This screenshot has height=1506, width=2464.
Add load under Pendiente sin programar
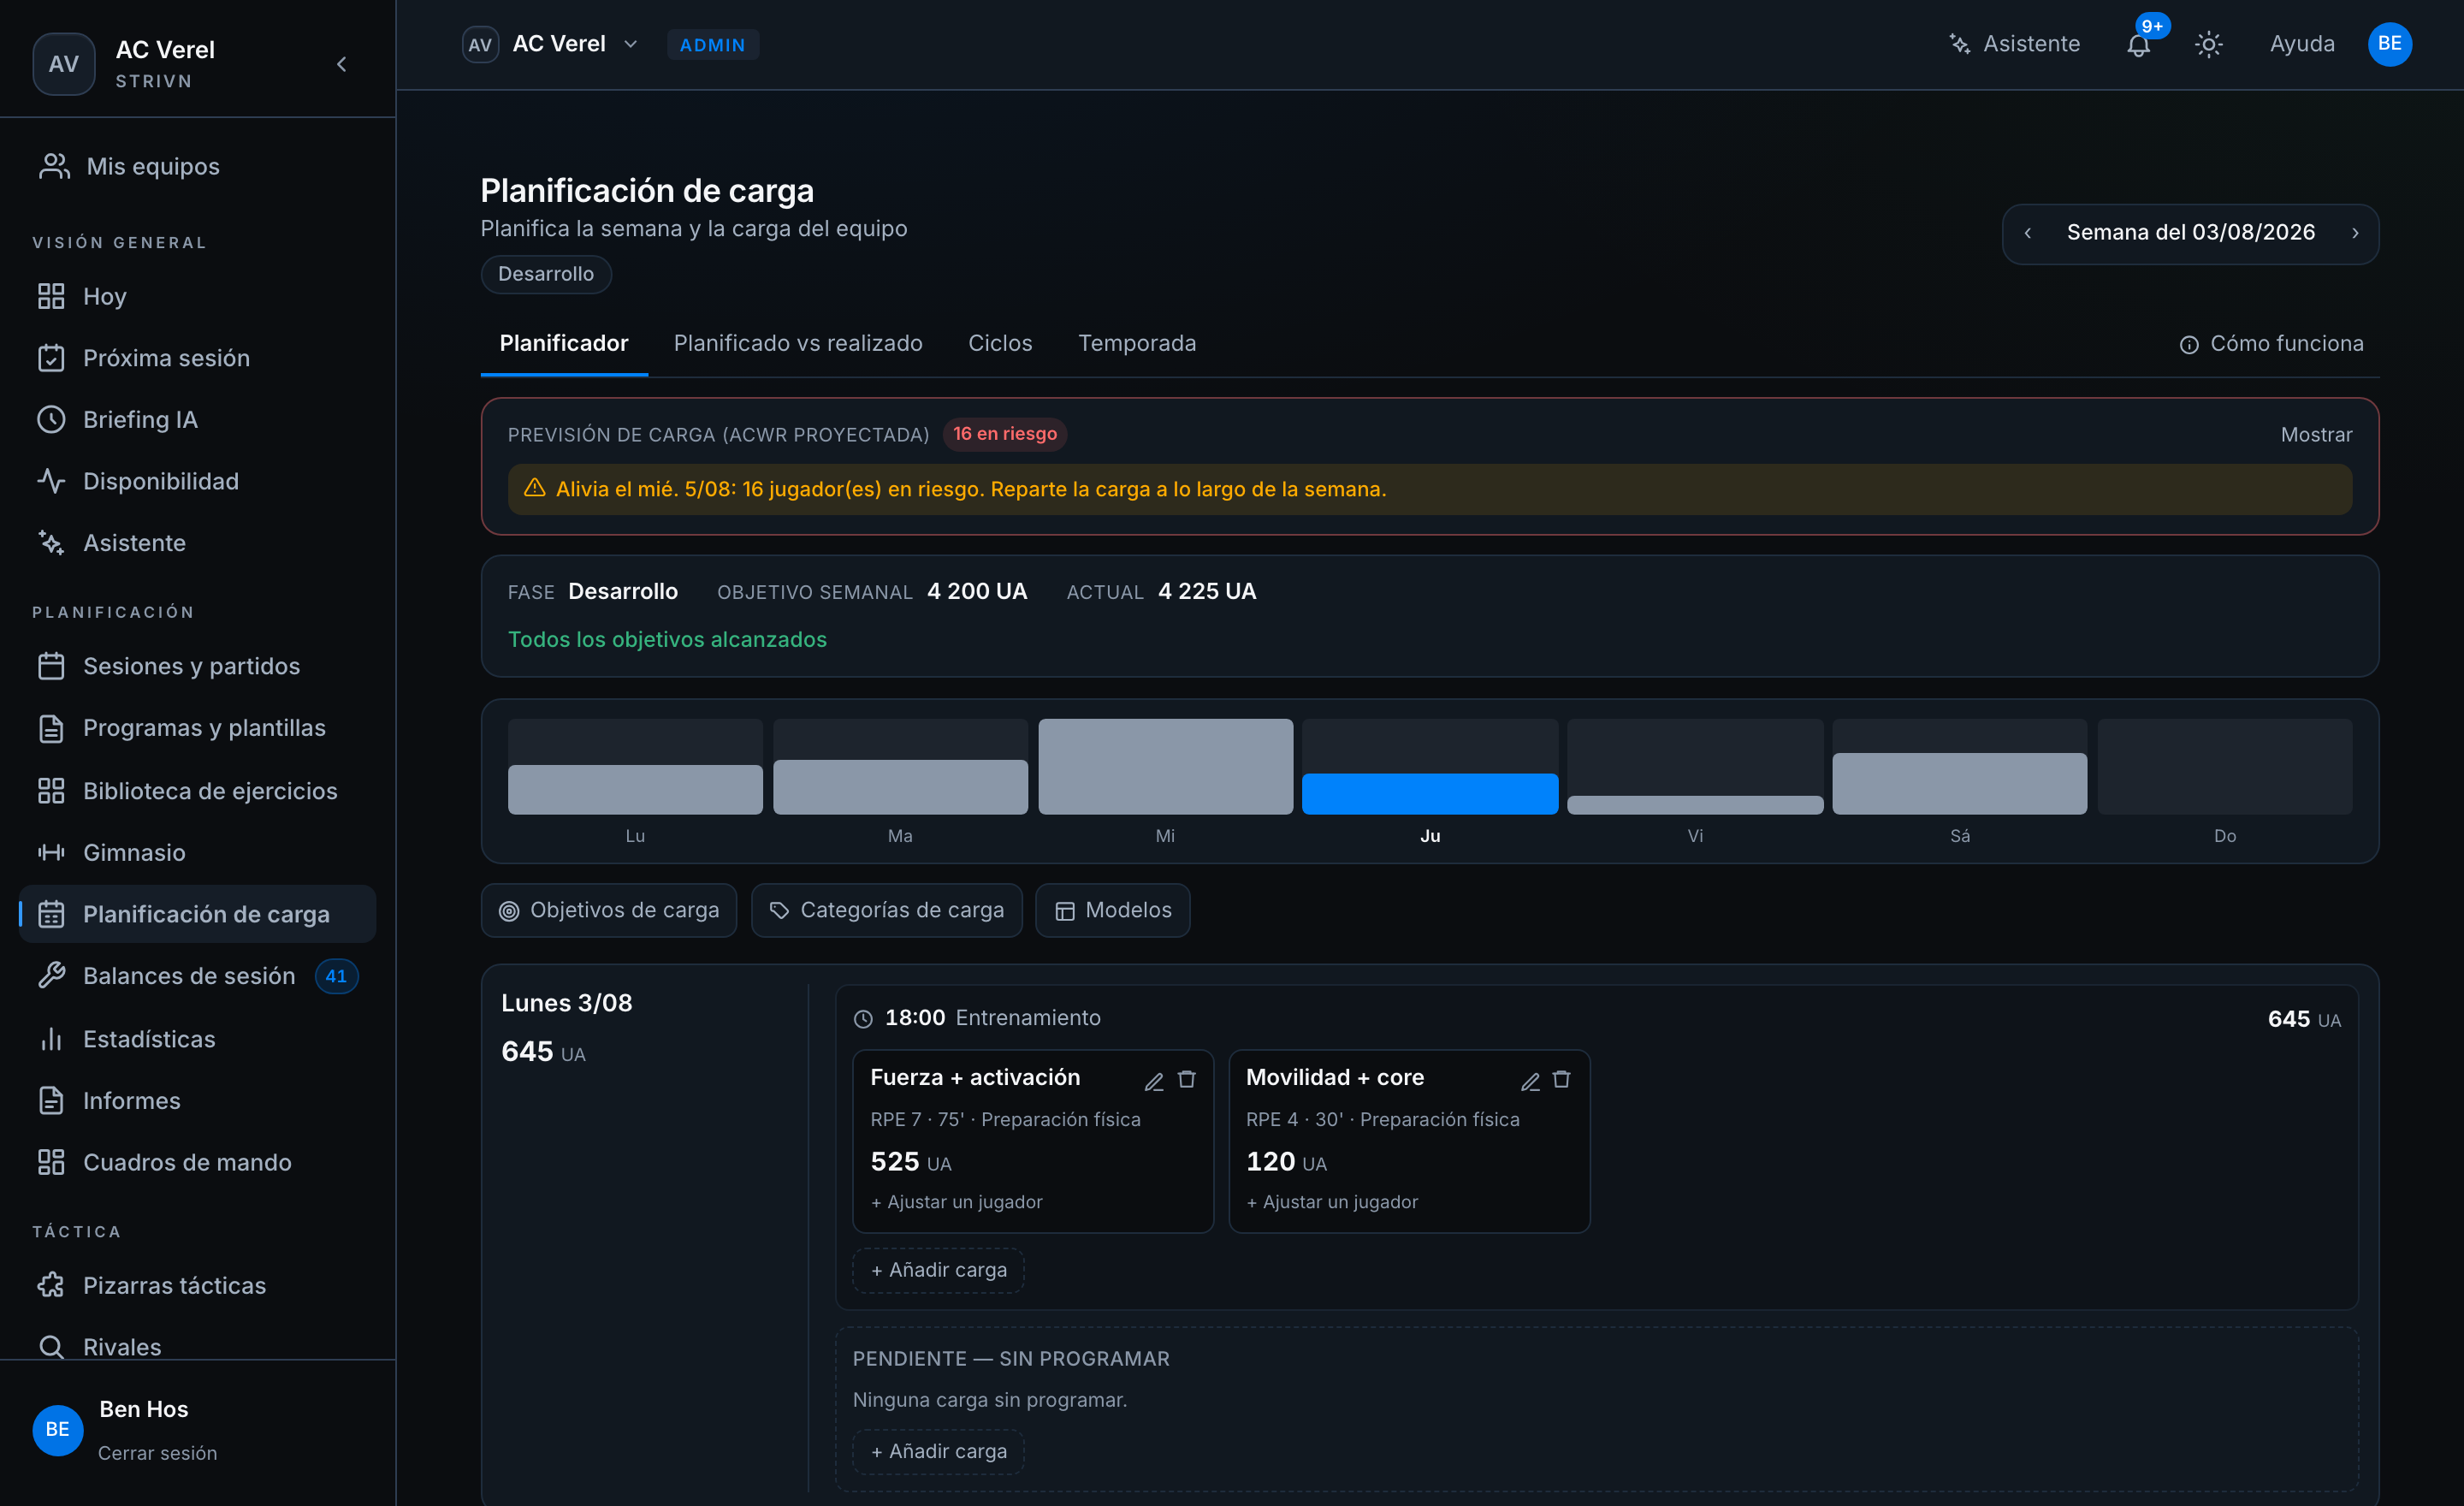(938, 1451)
